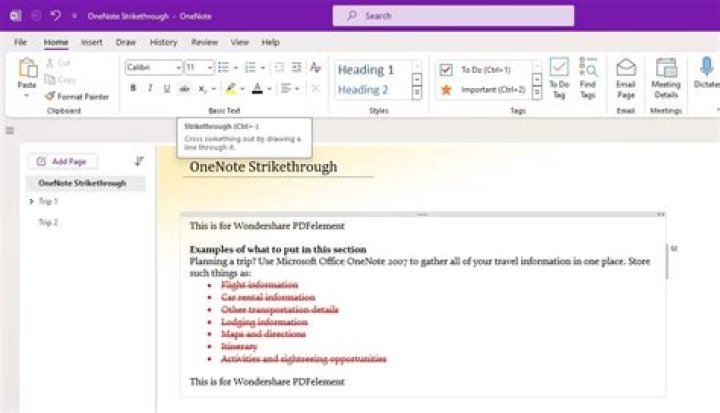Decrease indent of paragraph
The image size is (720, 413).
click(x=279, y=68)
